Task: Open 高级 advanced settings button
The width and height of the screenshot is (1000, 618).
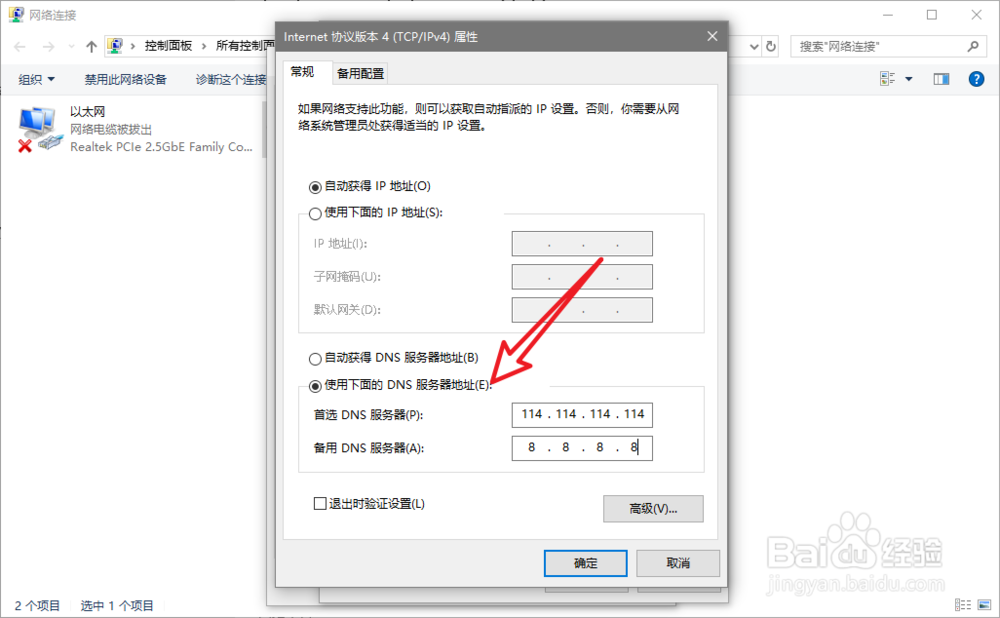Action: coord(653,509)
